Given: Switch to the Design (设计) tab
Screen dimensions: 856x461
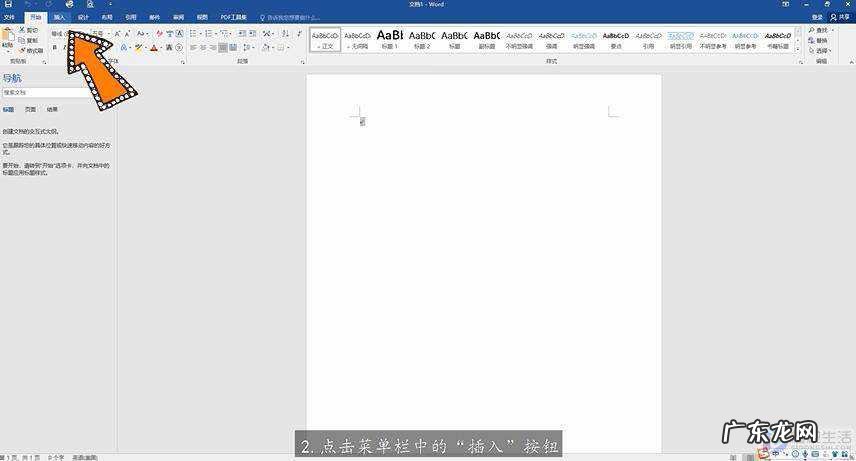Looking at the screenshot, I should coord(84,17).
